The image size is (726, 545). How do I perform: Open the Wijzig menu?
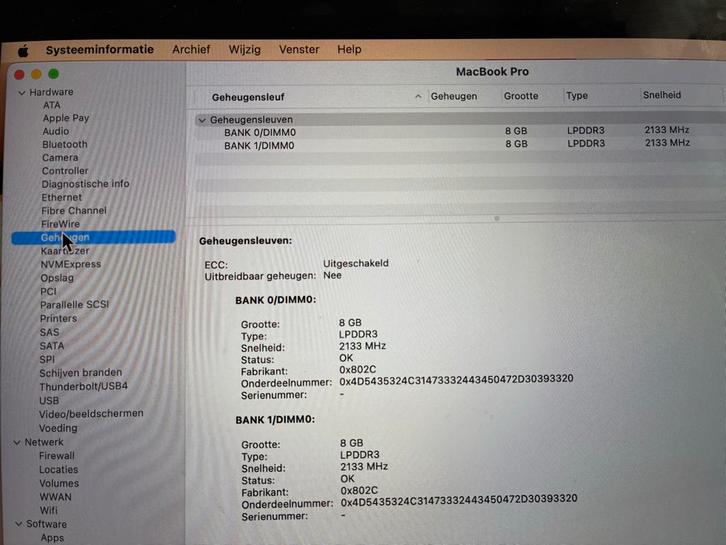click(244, 49)
